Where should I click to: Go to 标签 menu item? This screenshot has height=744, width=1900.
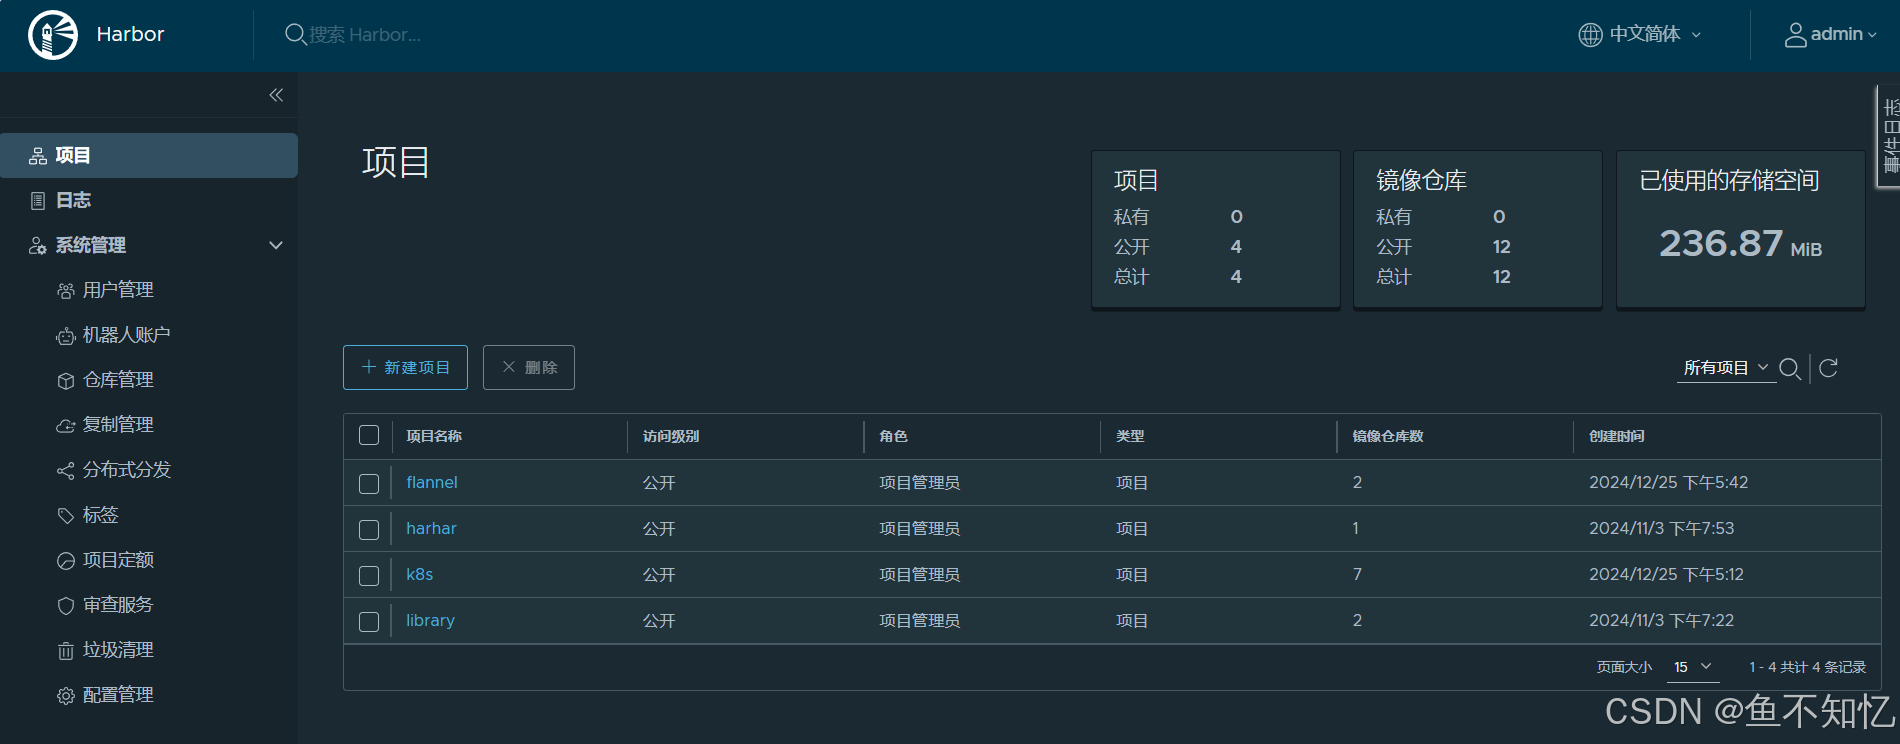(100, 515)
